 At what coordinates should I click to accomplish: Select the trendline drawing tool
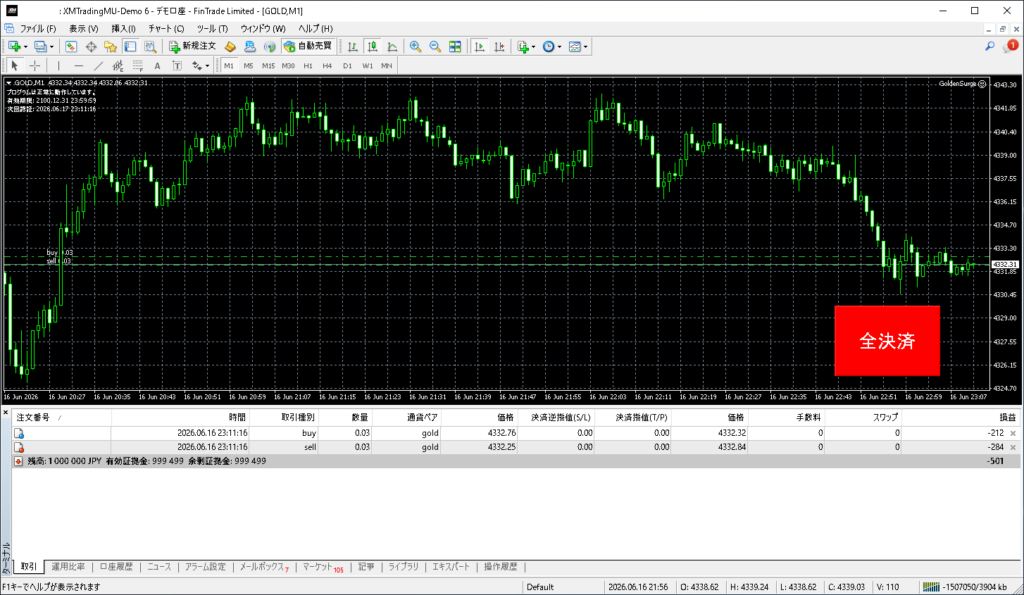[x=98, y=65]
